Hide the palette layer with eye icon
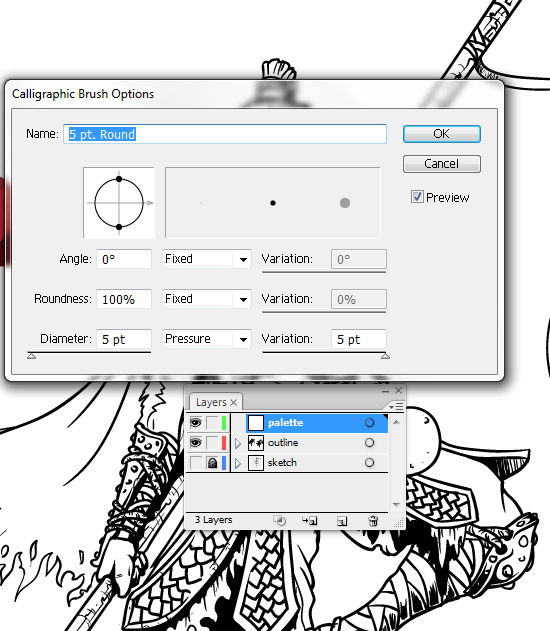This screenshot has width=550, height=631. [196, 423]
